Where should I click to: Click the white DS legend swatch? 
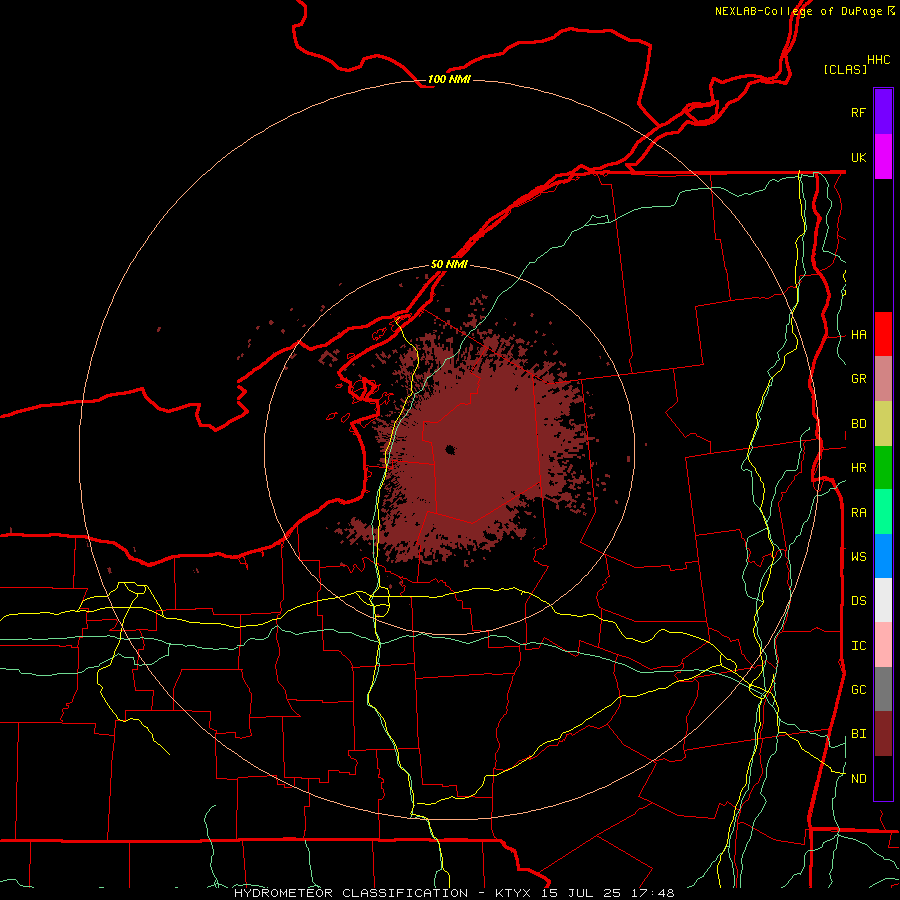883,600
